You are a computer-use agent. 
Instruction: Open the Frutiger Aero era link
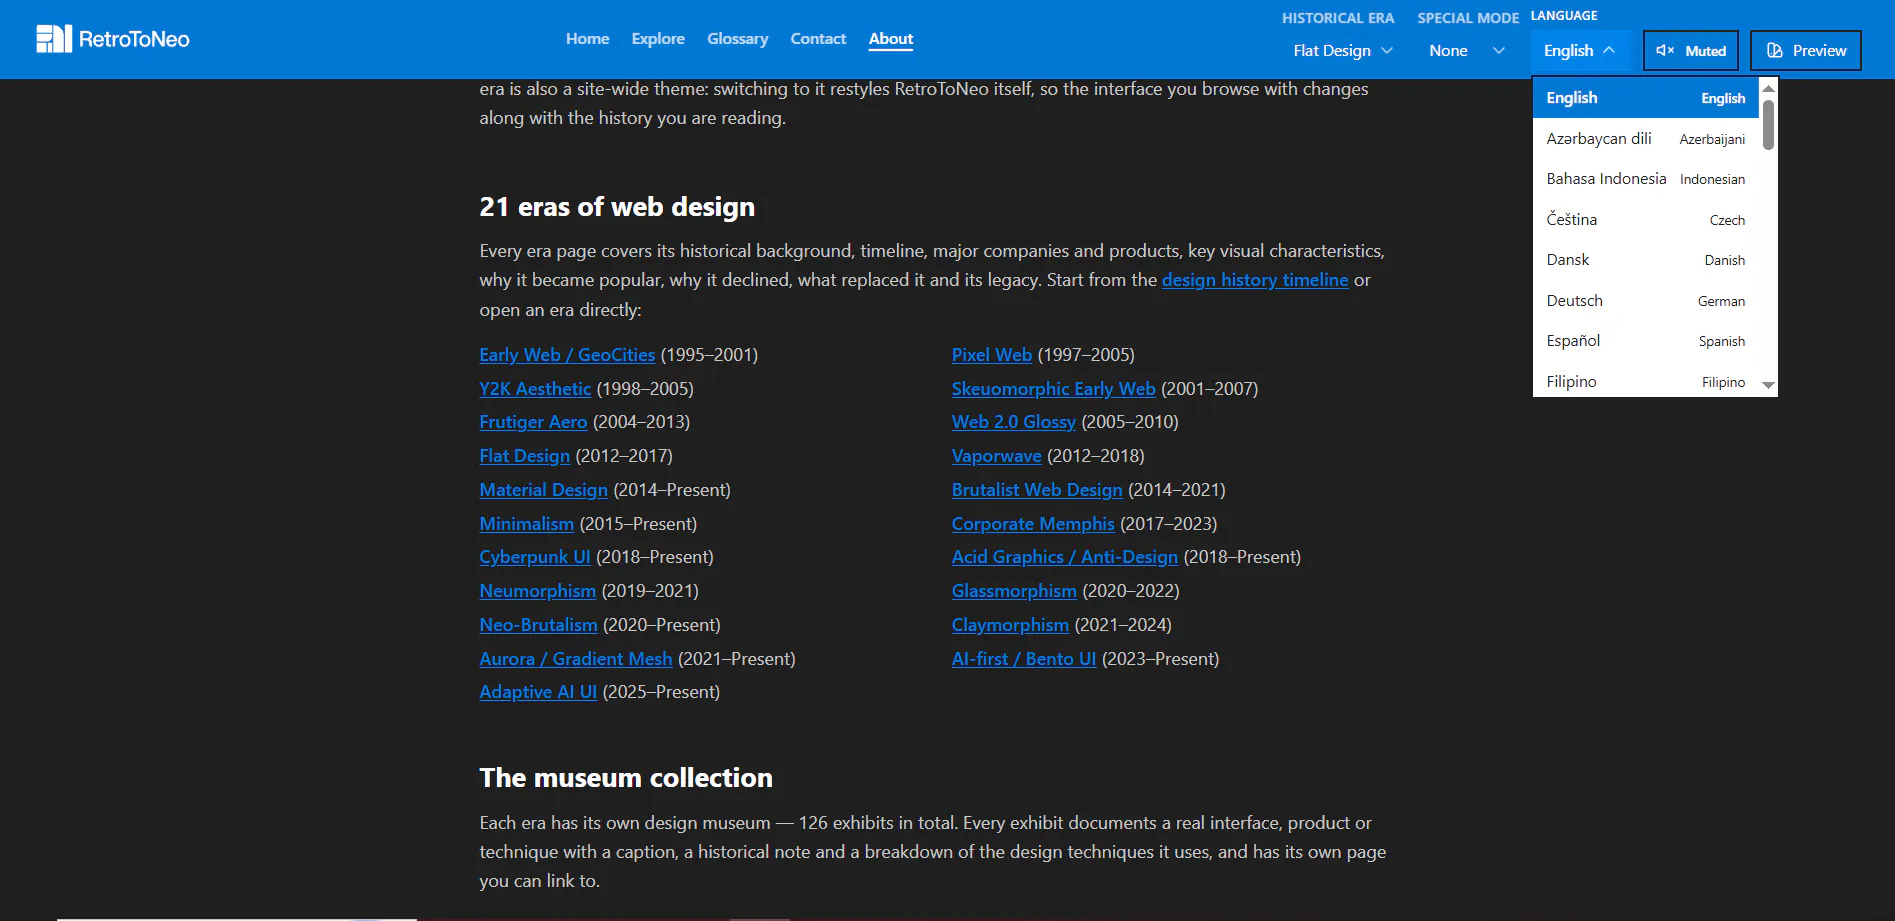pyautogui.click(x=533, y=422)
